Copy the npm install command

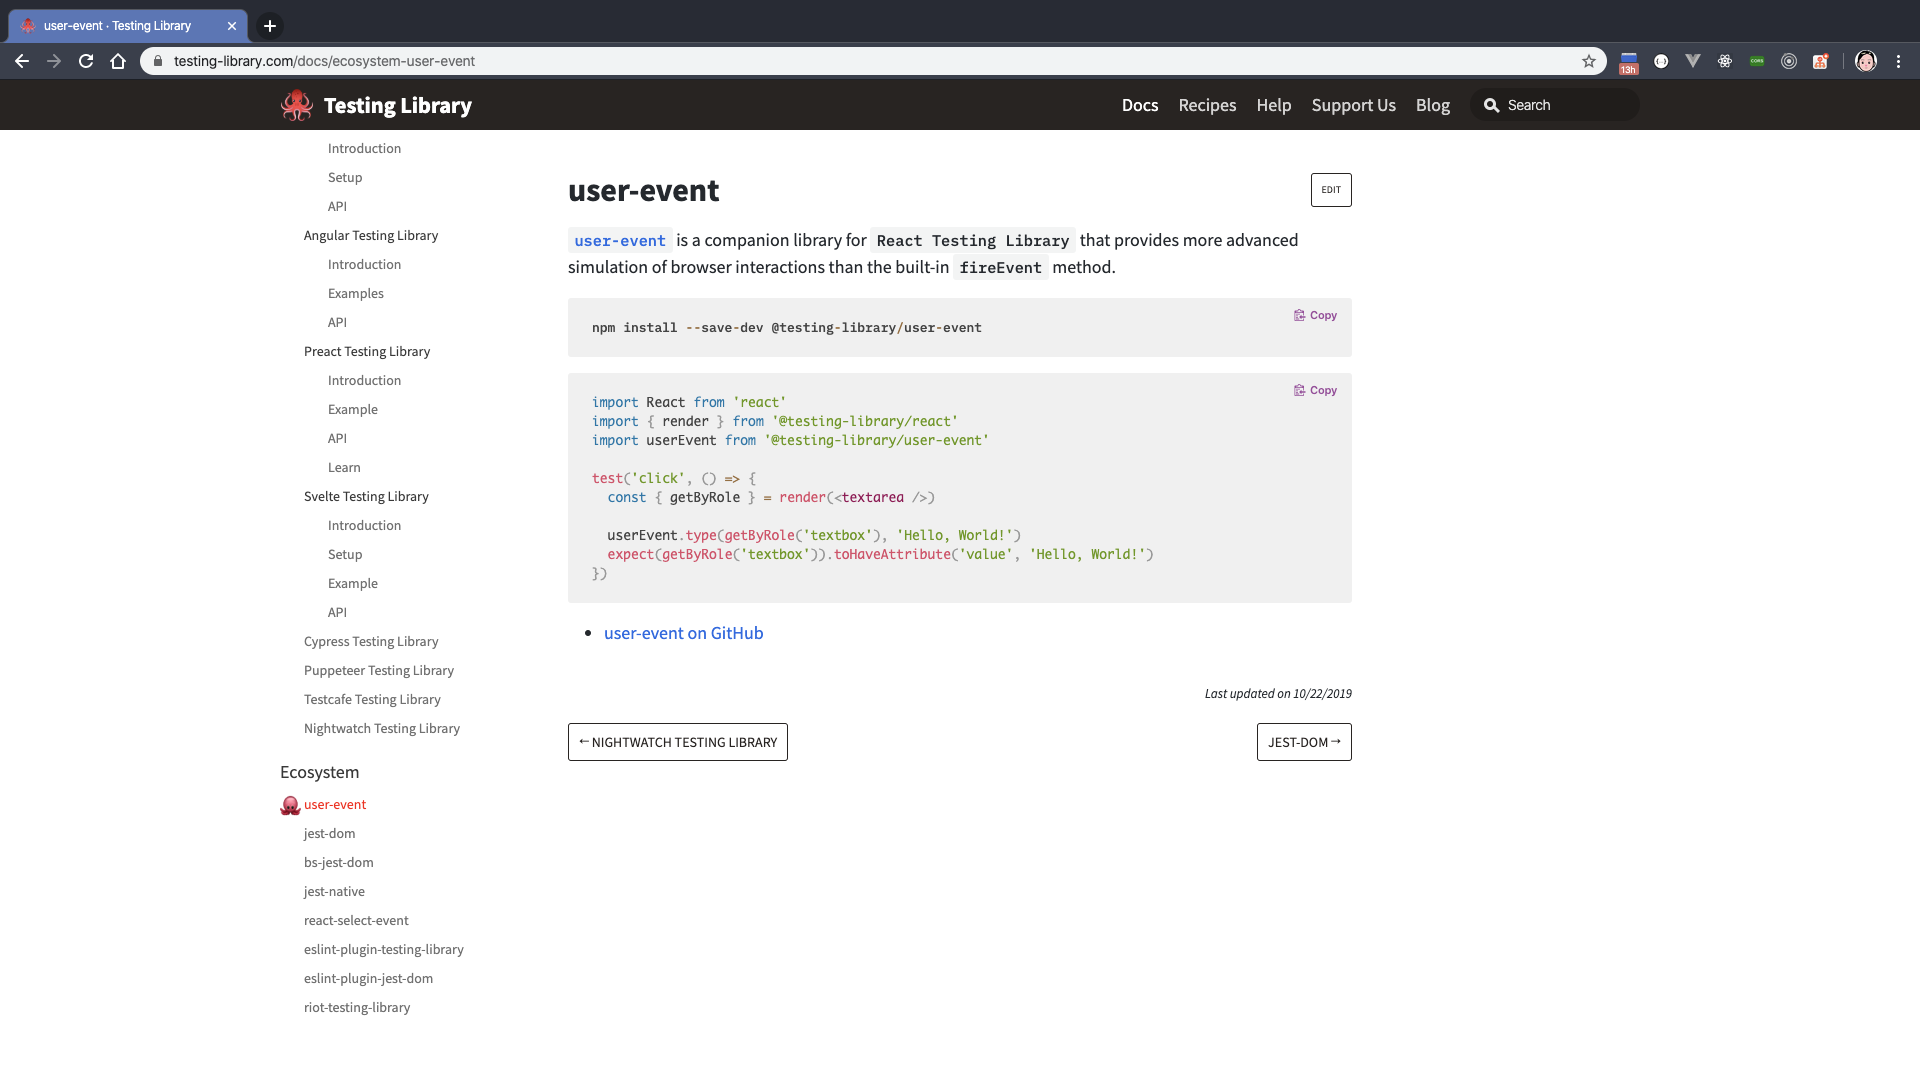pyautogui.click(x=1315, y=315)
